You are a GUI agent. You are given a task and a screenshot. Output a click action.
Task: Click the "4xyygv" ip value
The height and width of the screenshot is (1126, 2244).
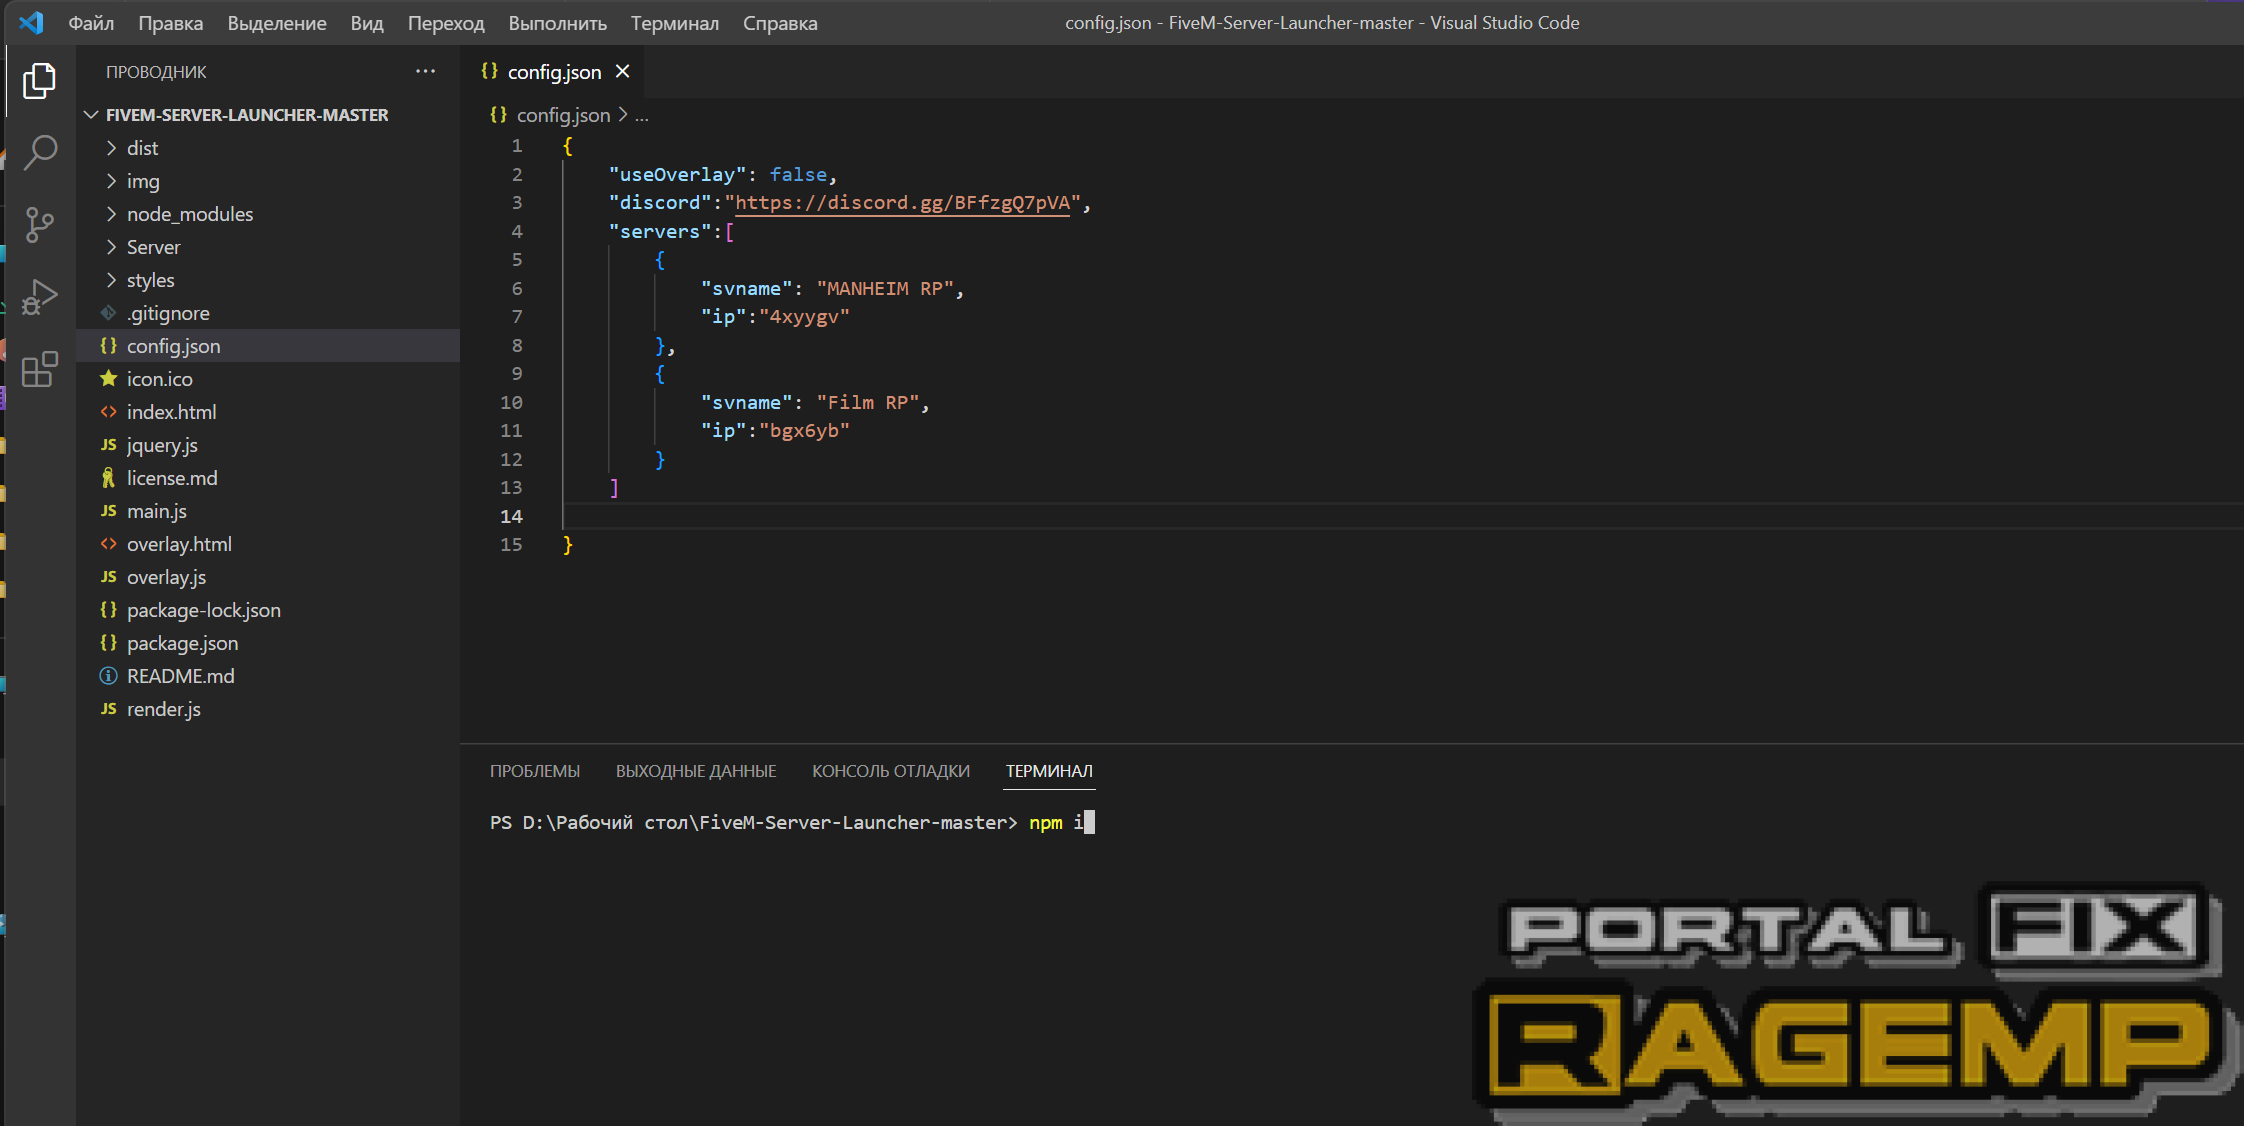point(804,317)
